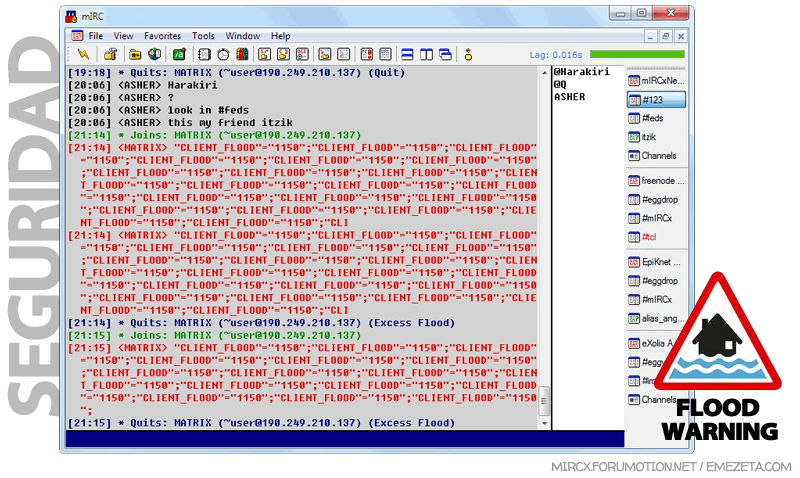Open the Colors books icon in toolbar
Screen dimensions: 800x478
tap(242, 54)
